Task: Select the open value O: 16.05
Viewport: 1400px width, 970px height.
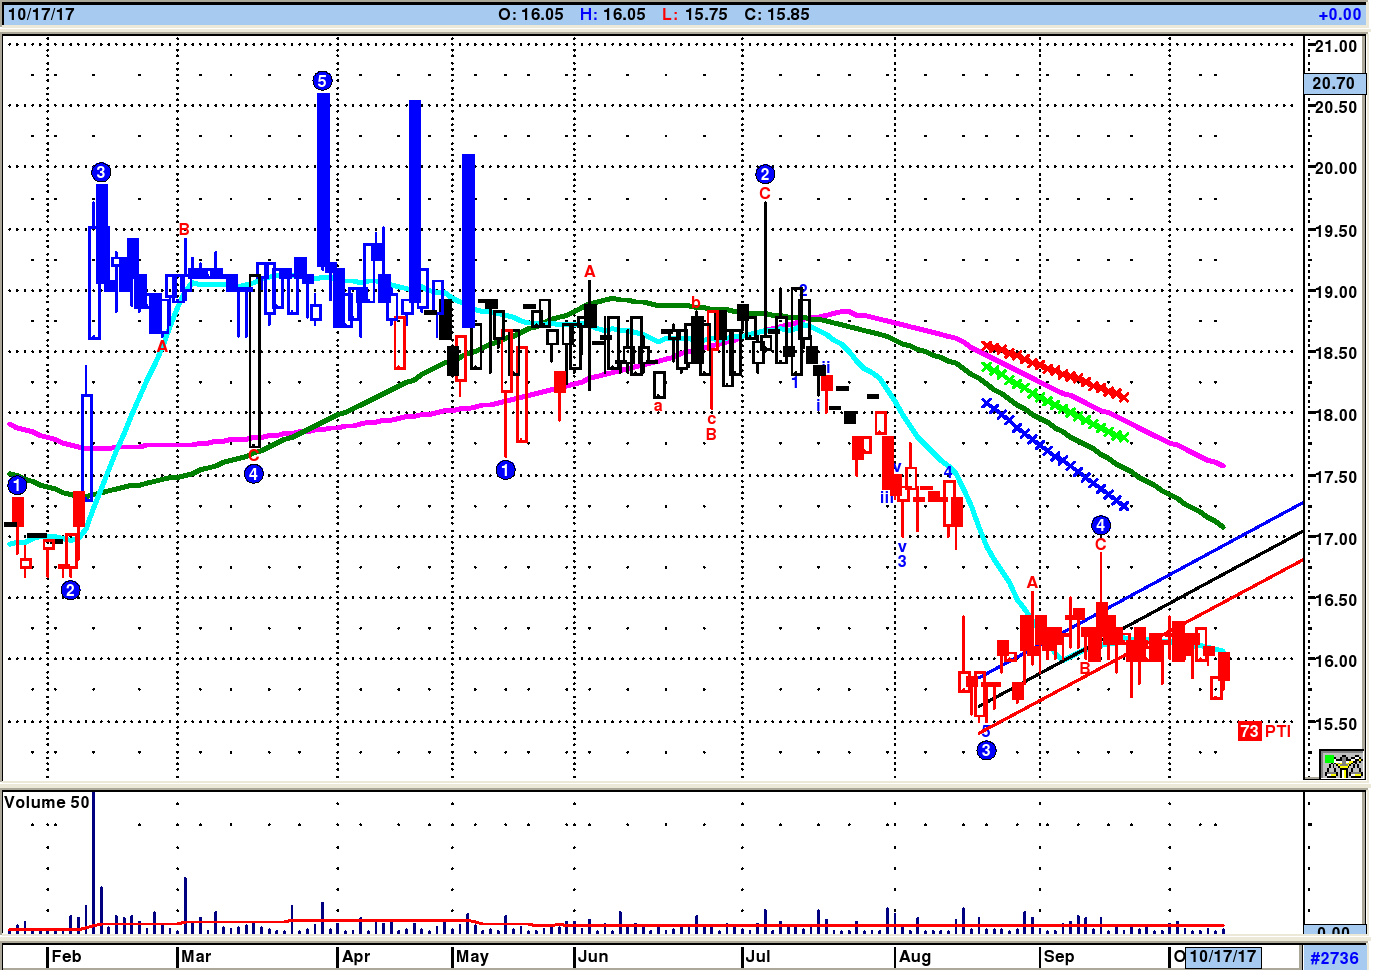Action: tap(531, 14)
